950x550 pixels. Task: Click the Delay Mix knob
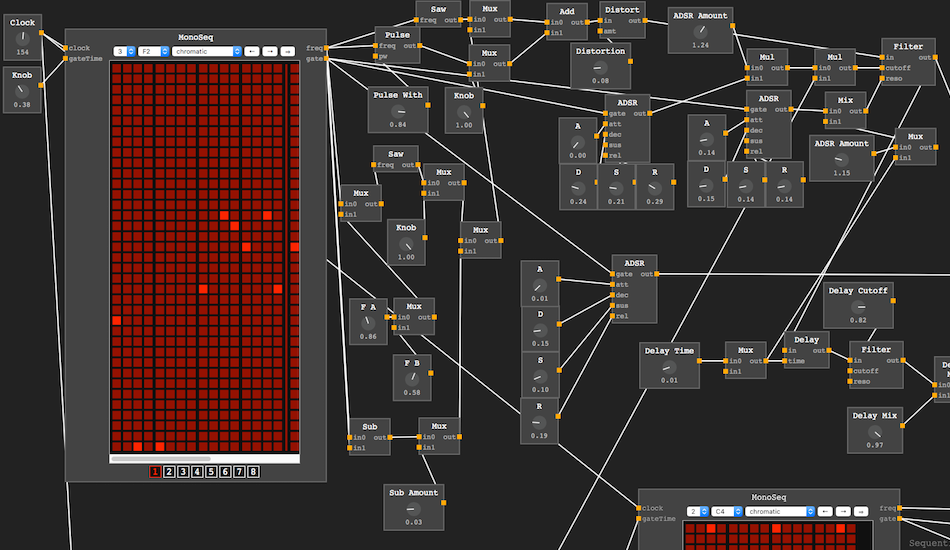873,431
